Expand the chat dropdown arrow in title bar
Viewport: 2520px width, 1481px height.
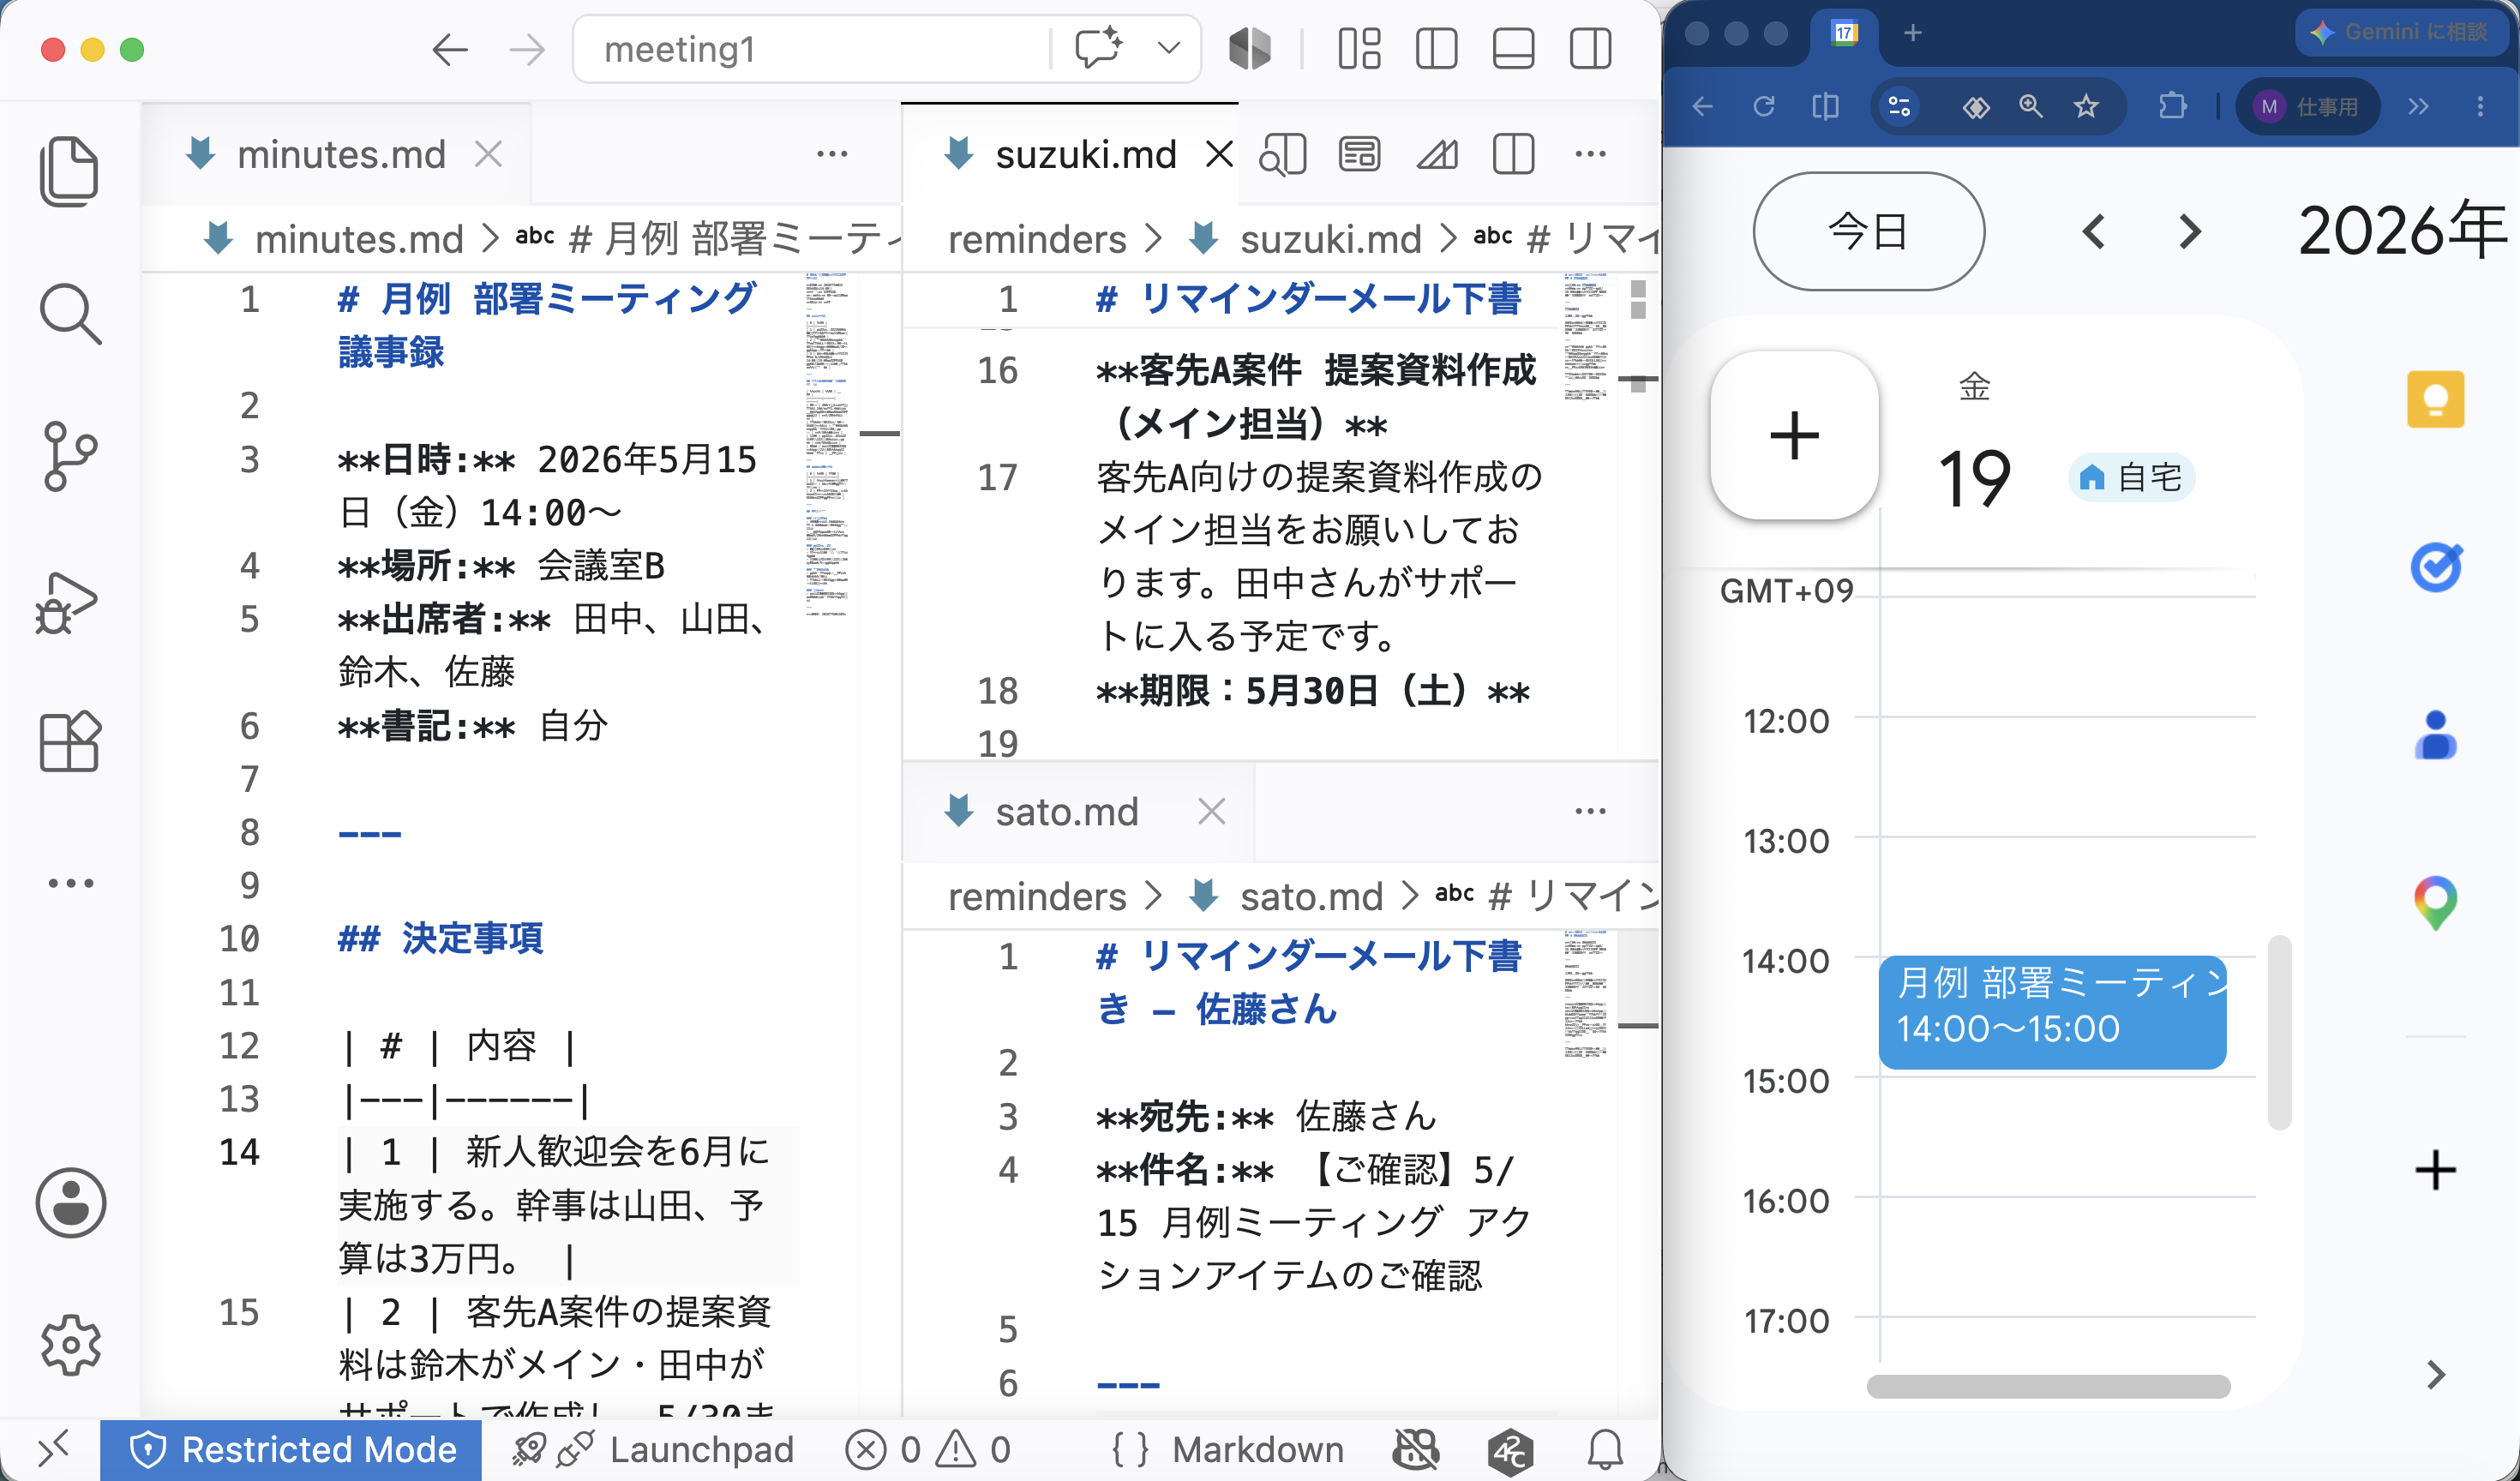(x=1168, y=48)
